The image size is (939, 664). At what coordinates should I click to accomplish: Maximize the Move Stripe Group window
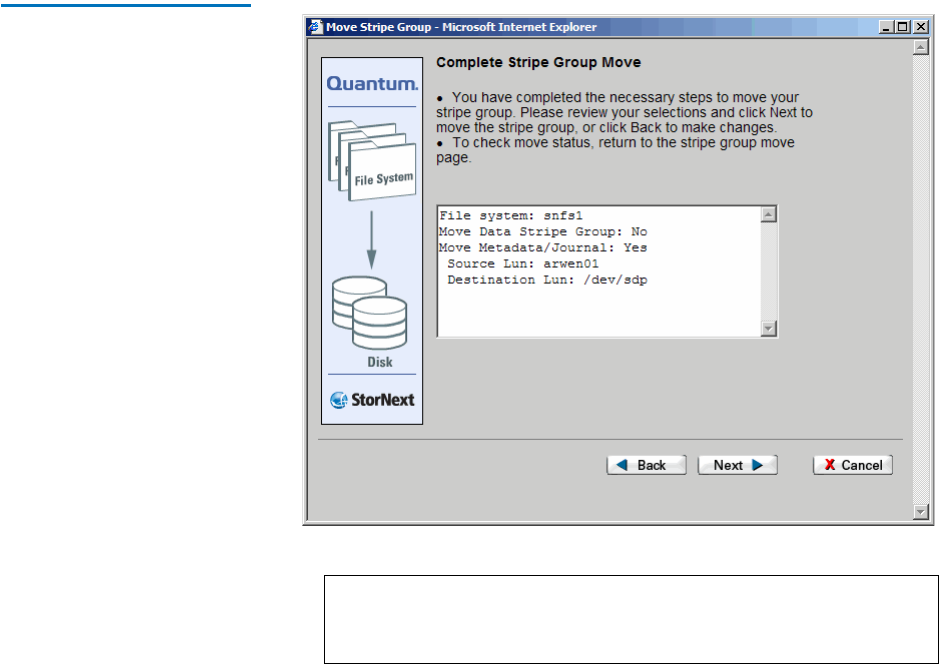tap(902, 27)
